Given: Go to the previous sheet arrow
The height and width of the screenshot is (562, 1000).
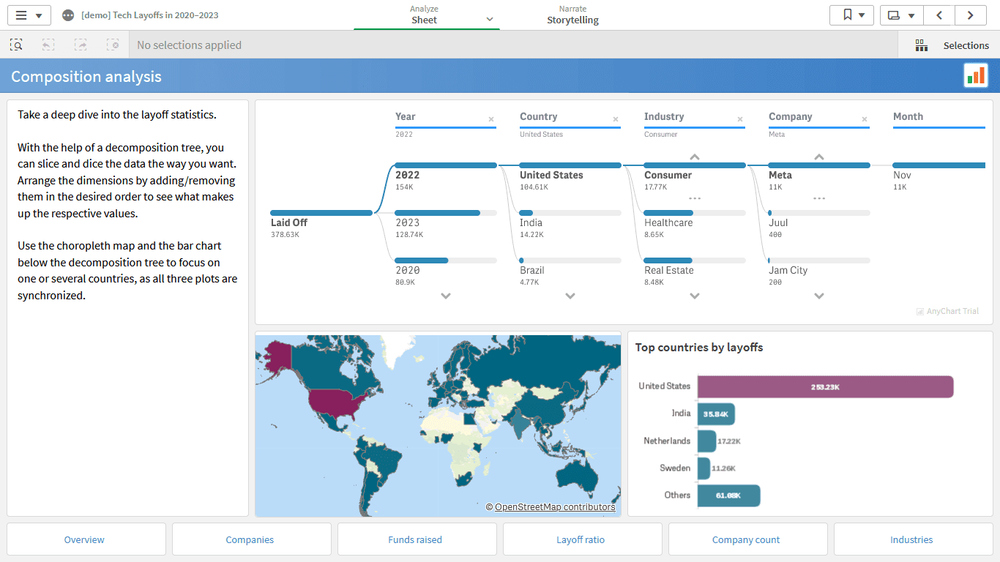Looking at the screenshot, I should (x=939, y=15).
